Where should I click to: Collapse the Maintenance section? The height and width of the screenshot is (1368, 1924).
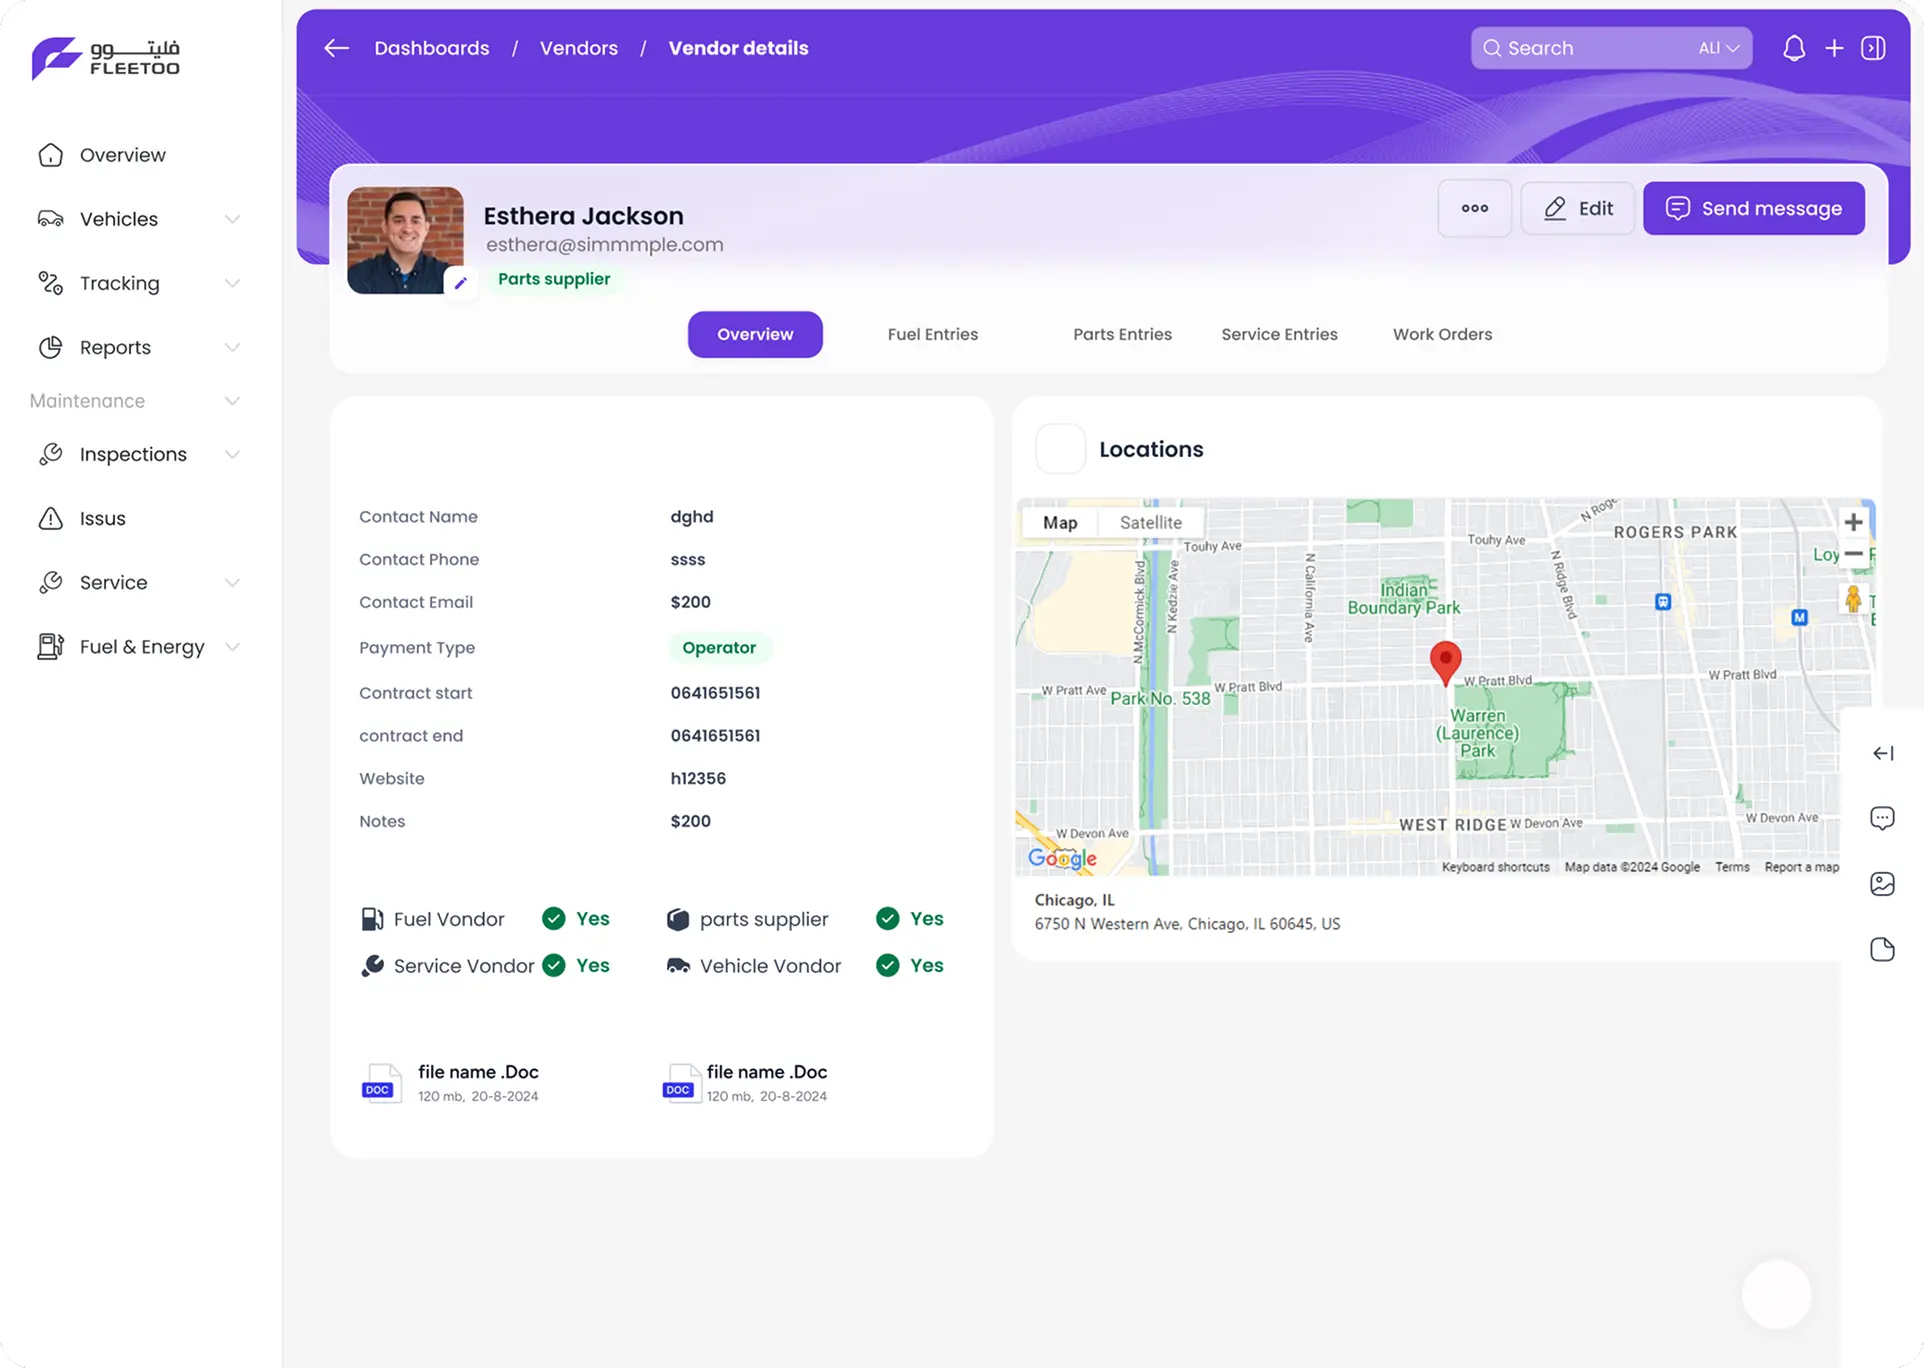coord(232,400)
